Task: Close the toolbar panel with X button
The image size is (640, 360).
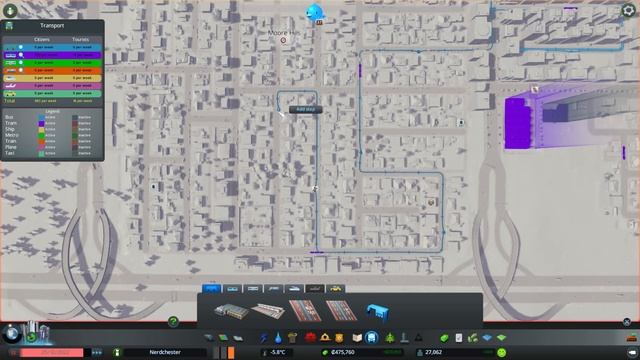Action: click(x=627, y=322)
